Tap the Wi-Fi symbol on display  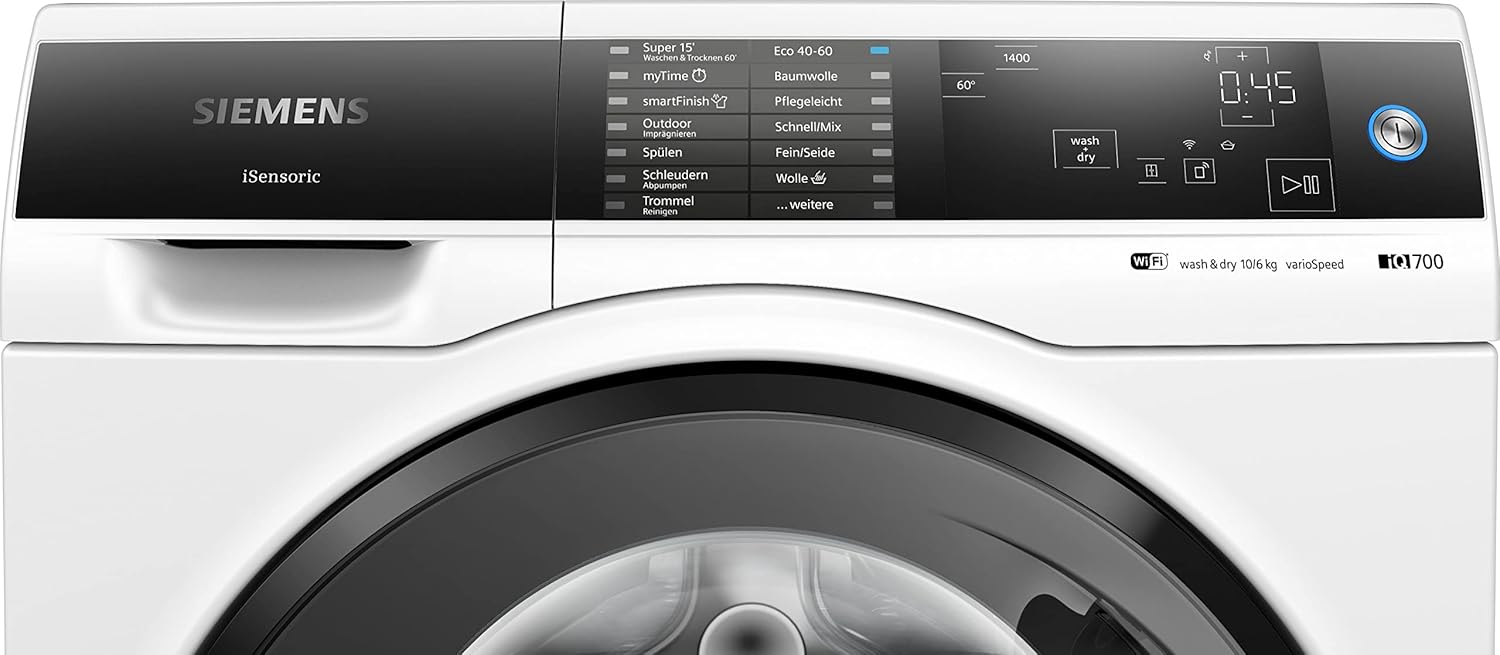(1189, 144)
